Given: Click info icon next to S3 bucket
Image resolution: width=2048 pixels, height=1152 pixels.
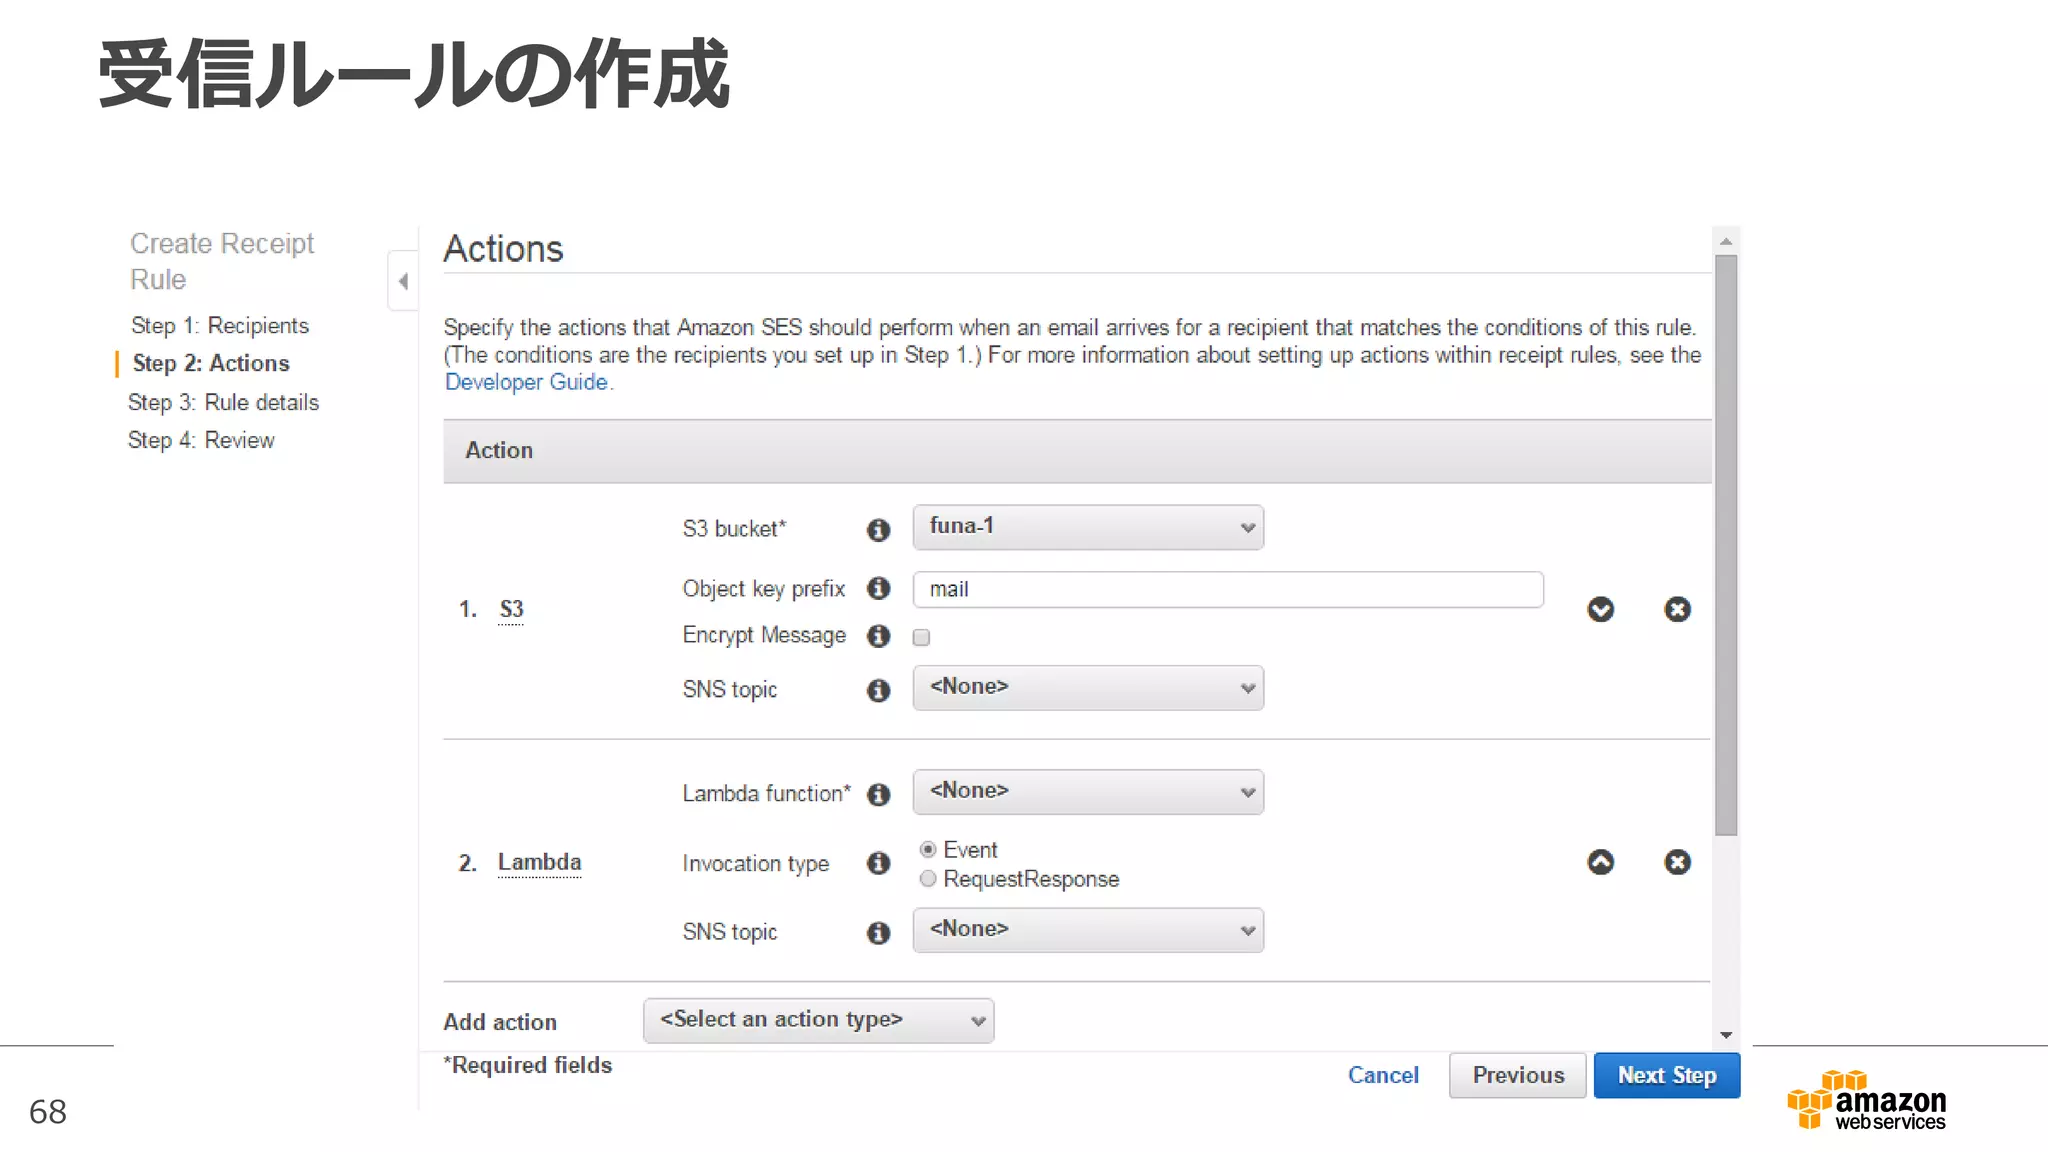Looking at the screenshot, I should pyautogui.click(x=878, y=530).
